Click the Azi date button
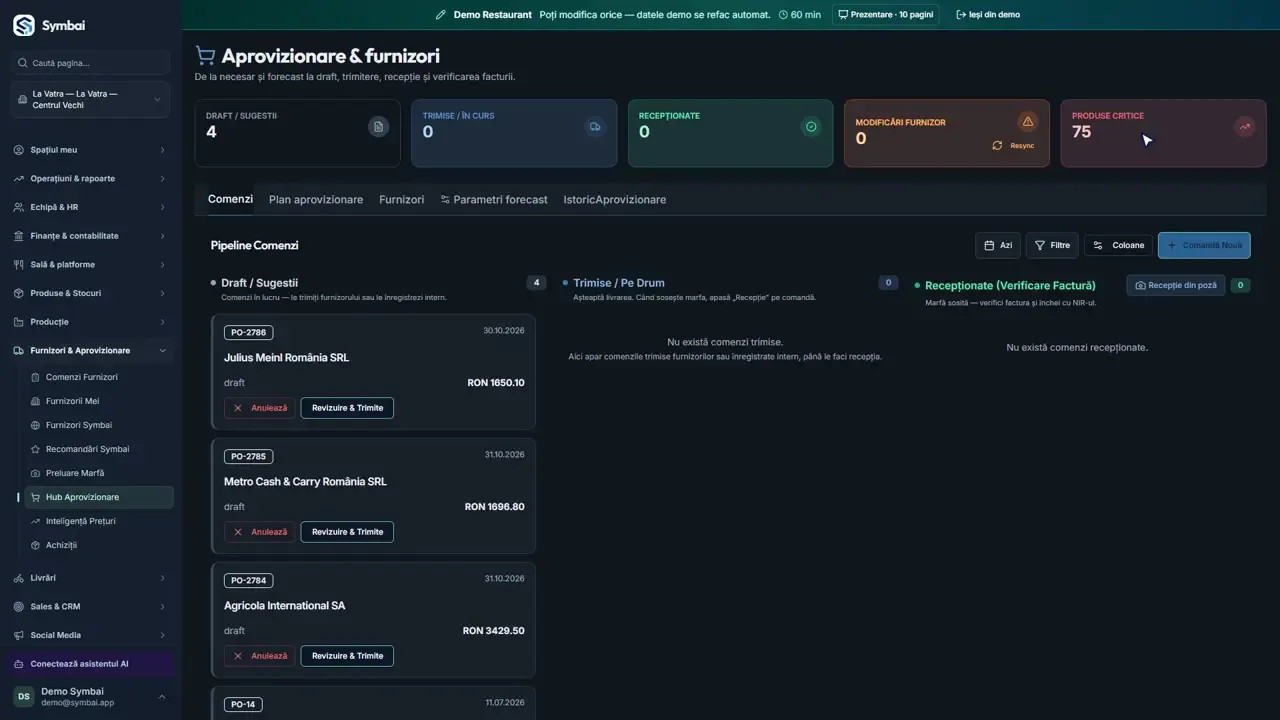The height and width of the screenshot is (720, 1280). [x=998, y=245]
